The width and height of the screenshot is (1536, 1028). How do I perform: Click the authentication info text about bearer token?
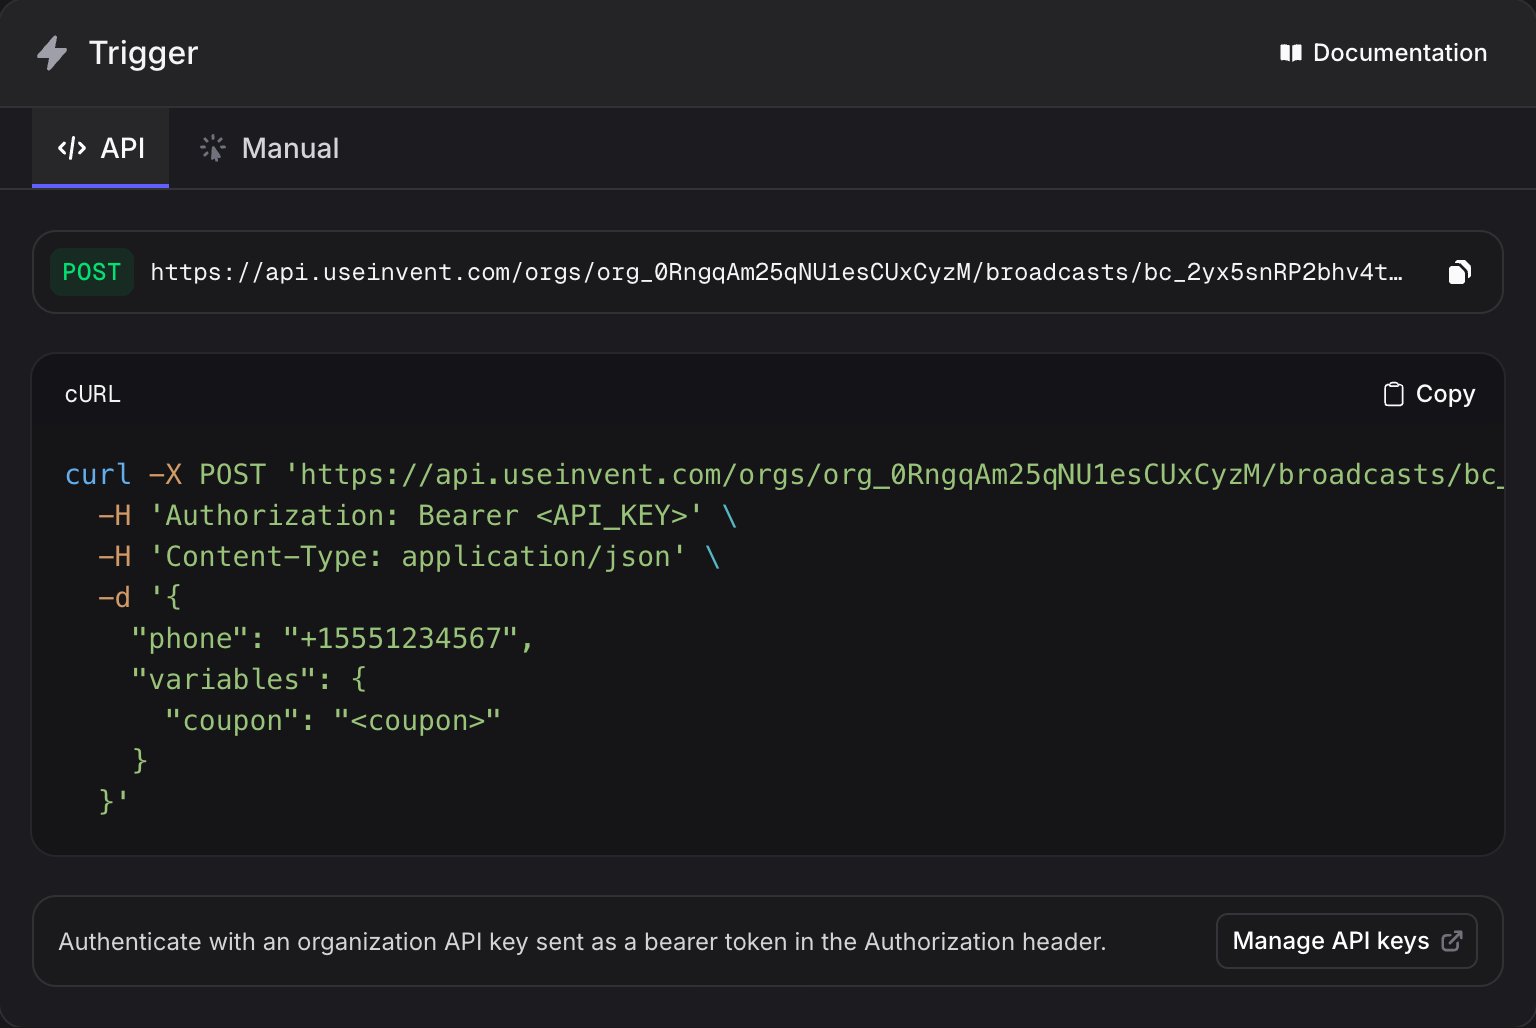[582, 941]
